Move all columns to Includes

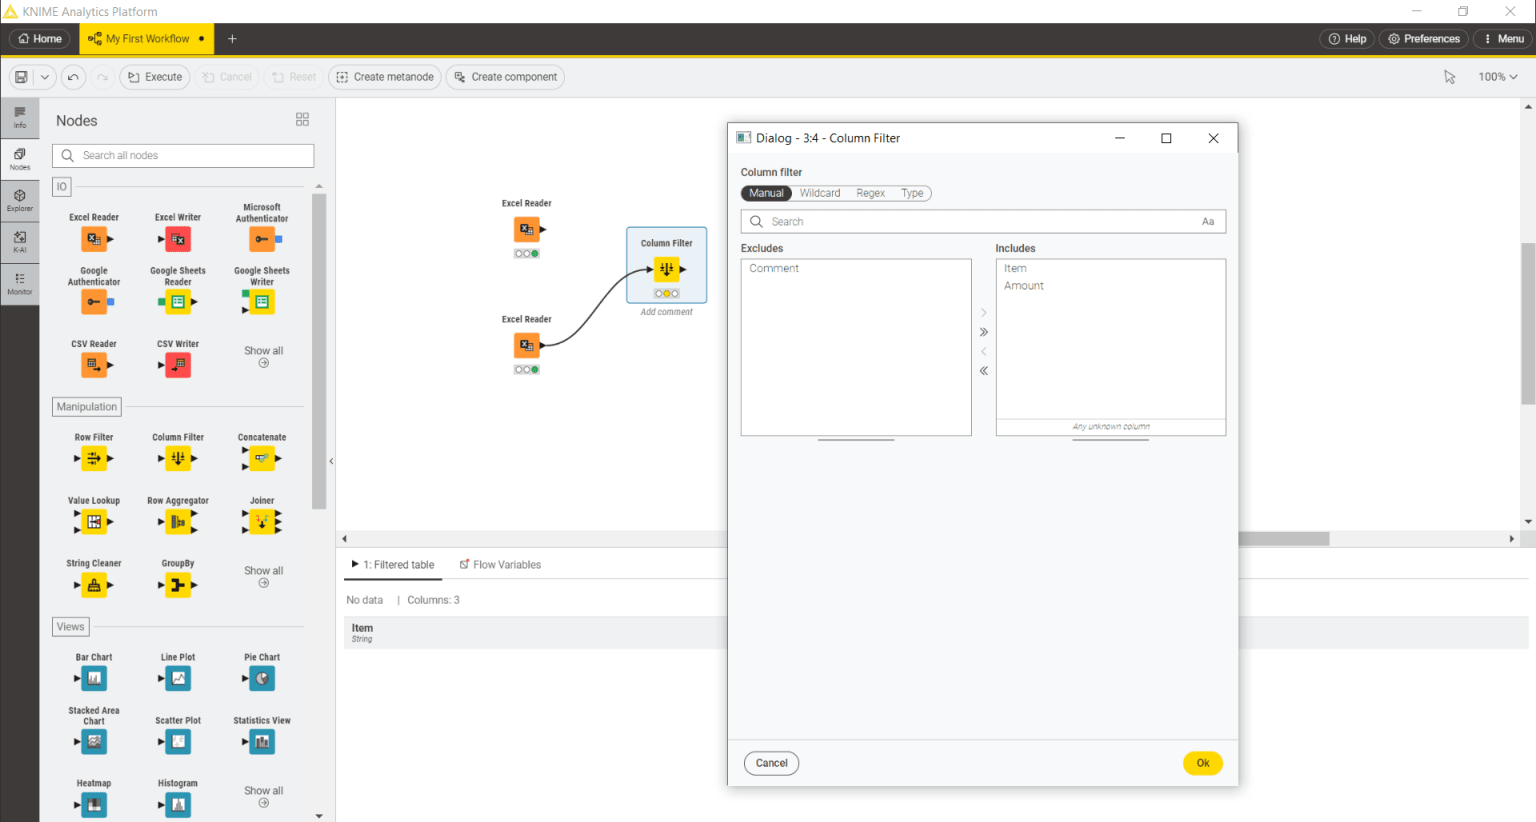pyautogui.click(x=984, y=332)
